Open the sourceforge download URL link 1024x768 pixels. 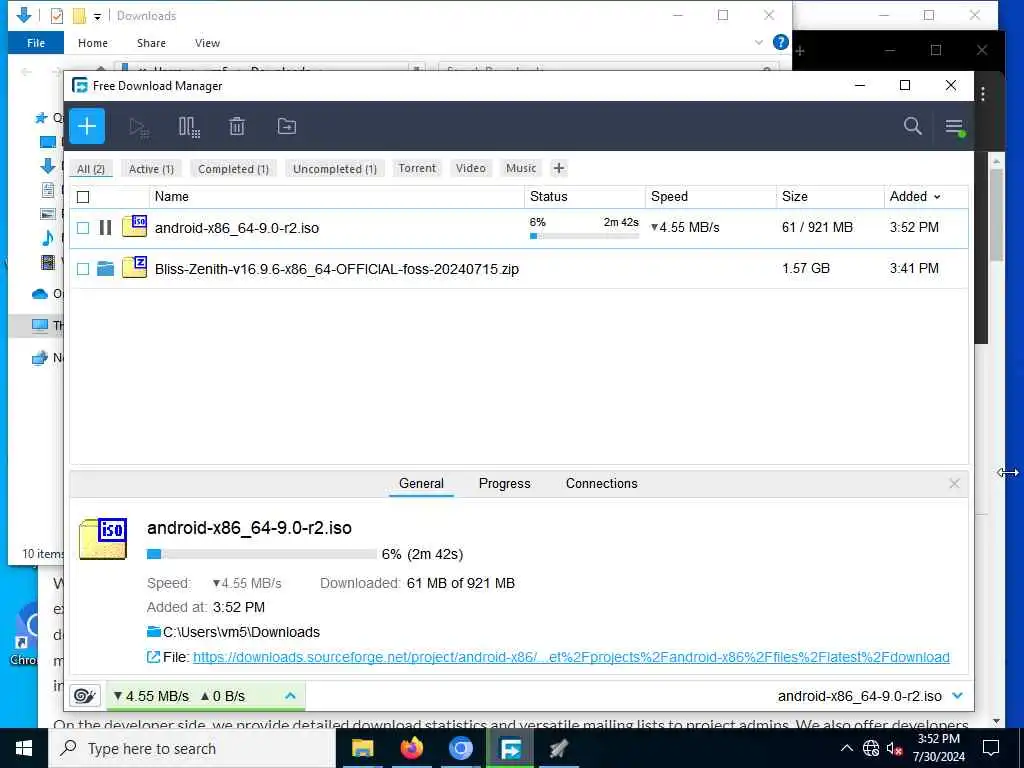point(571,657)
